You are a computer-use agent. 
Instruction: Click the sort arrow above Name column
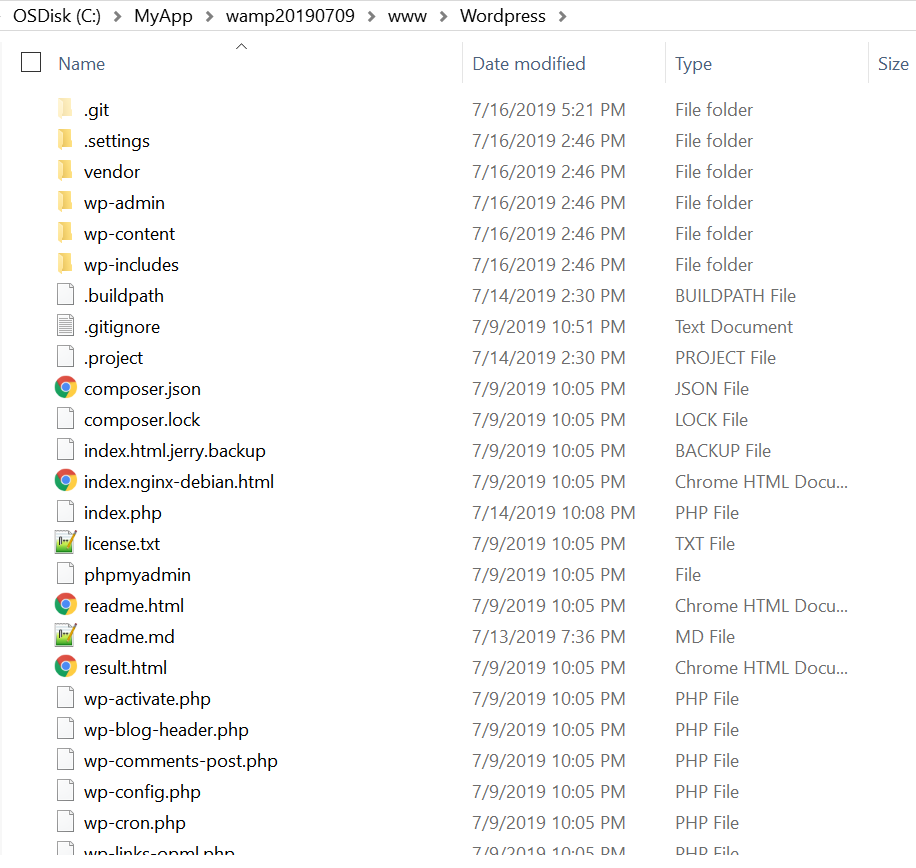[241, 46]
